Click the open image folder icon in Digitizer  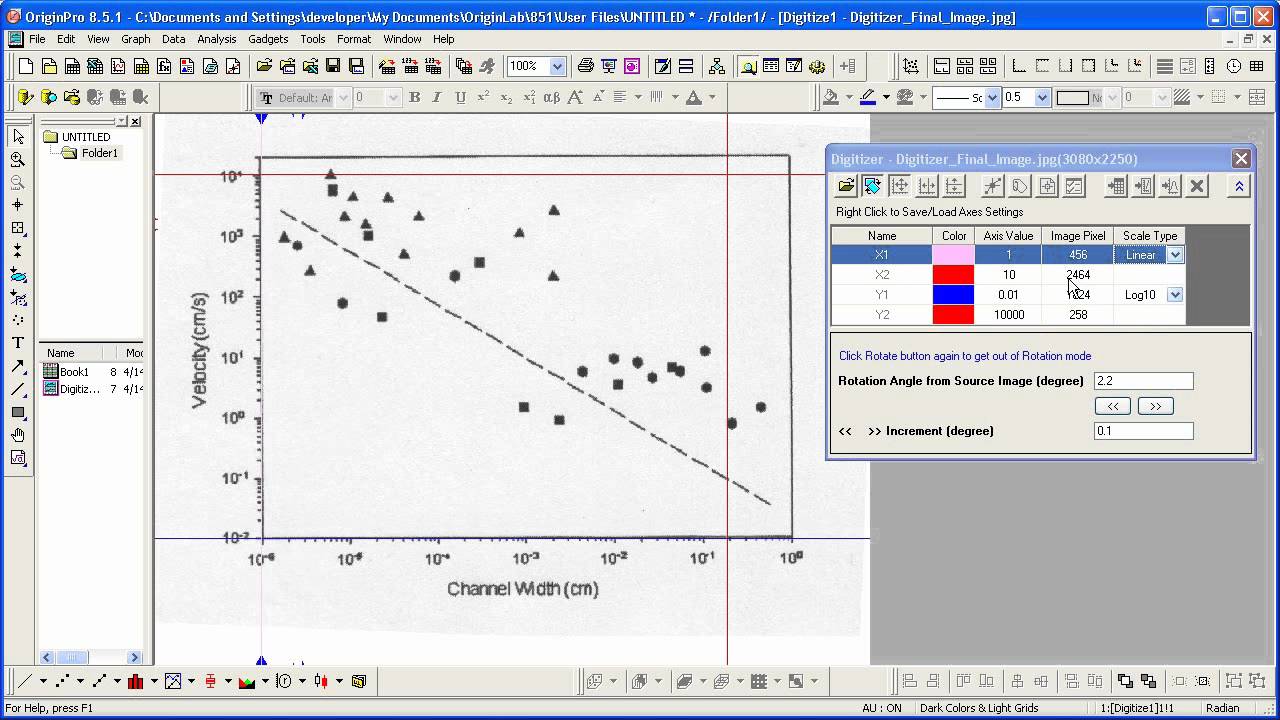coord(846,186)
